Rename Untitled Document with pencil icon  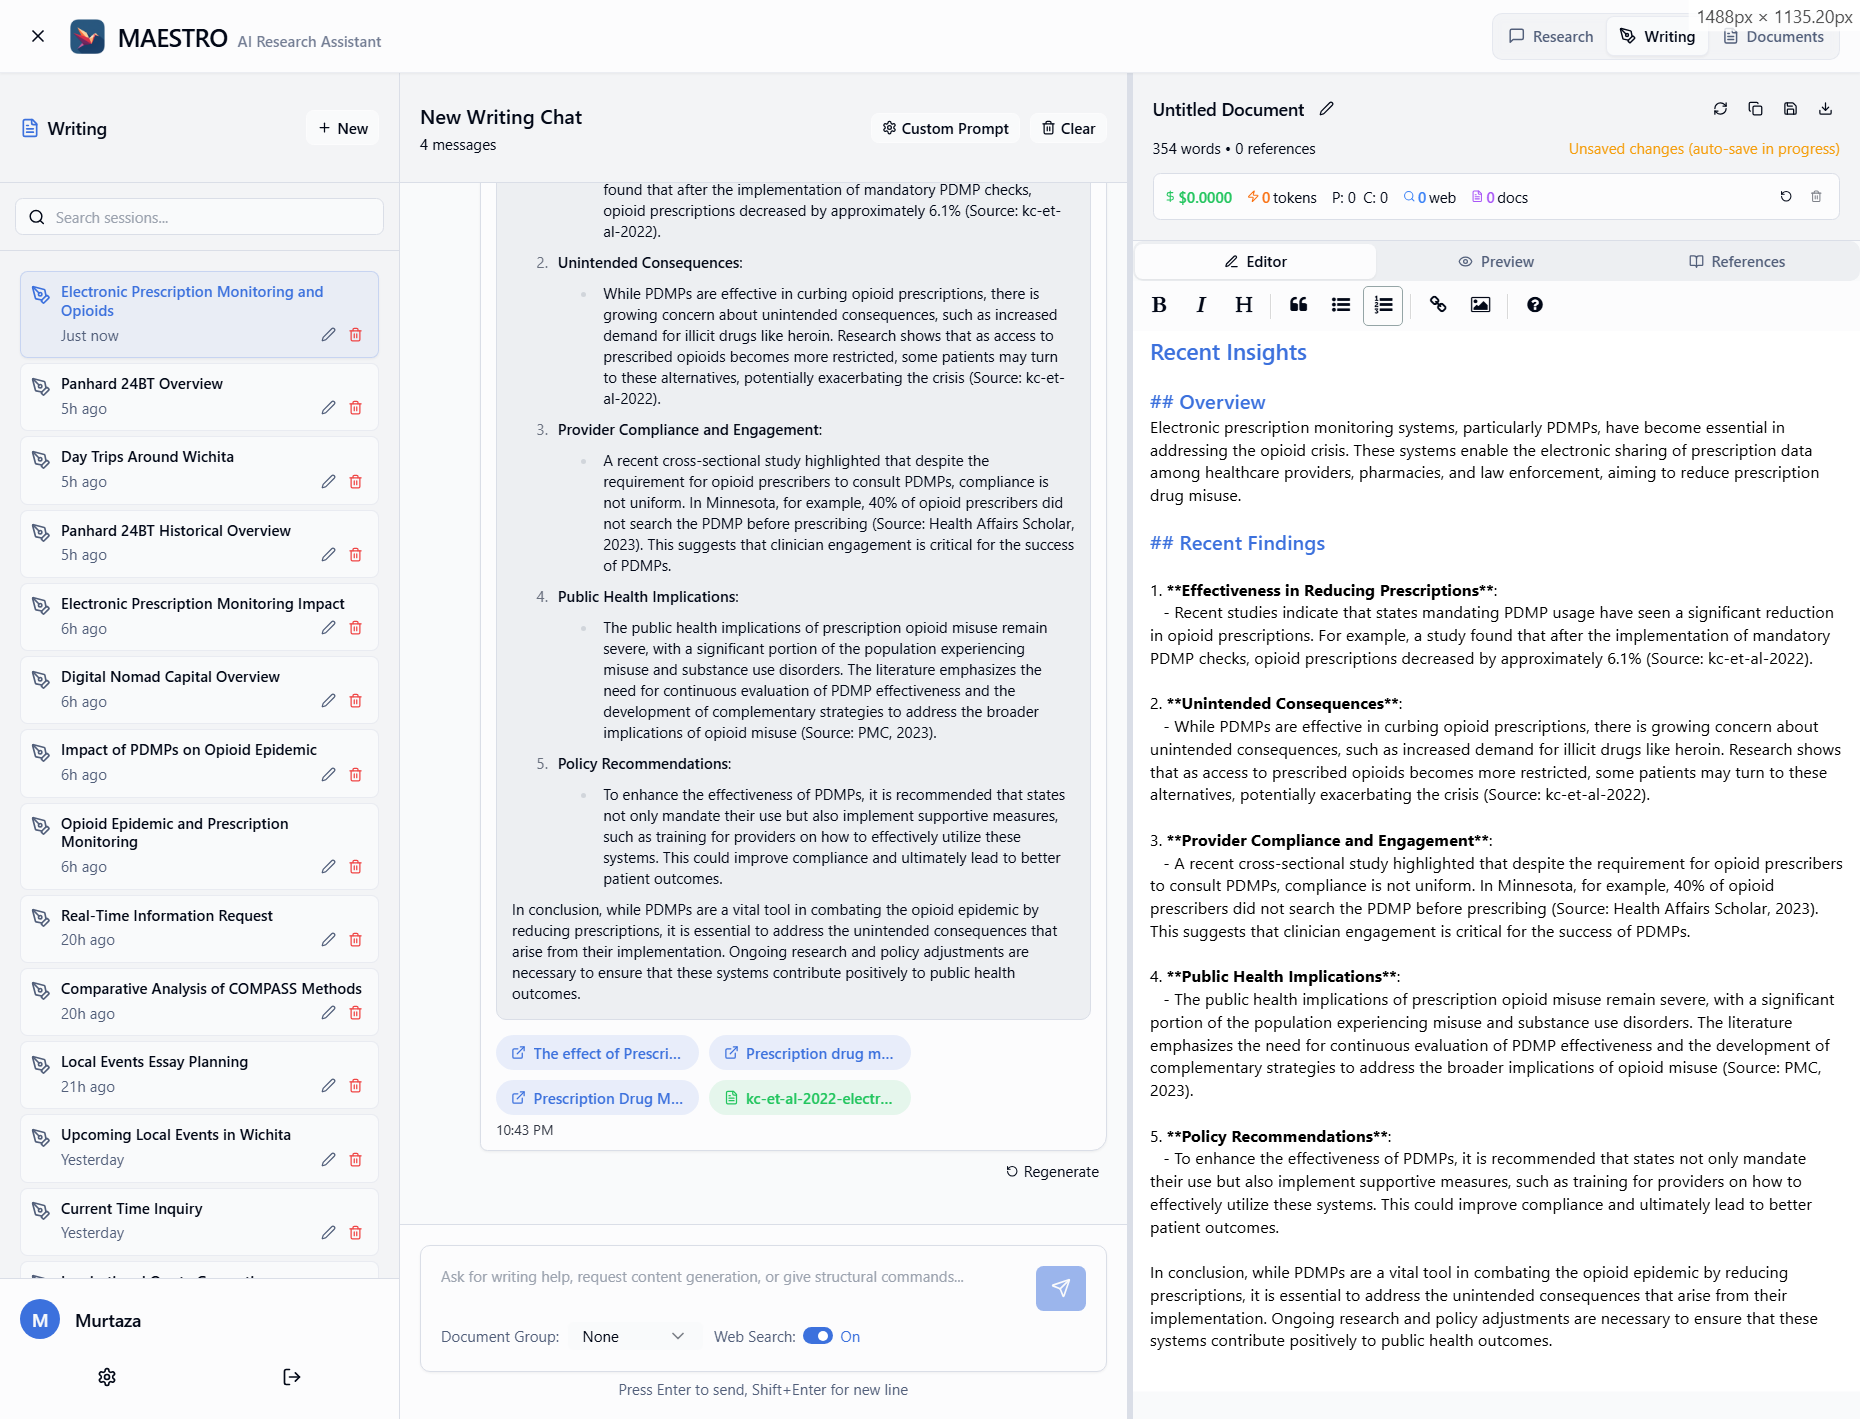[1327, 109]
